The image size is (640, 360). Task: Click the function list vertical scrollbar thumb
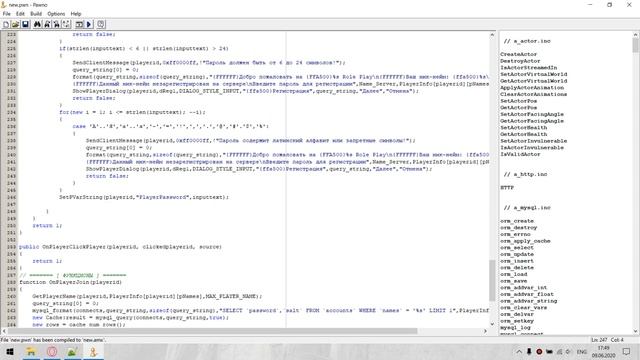tap(635, 45)
